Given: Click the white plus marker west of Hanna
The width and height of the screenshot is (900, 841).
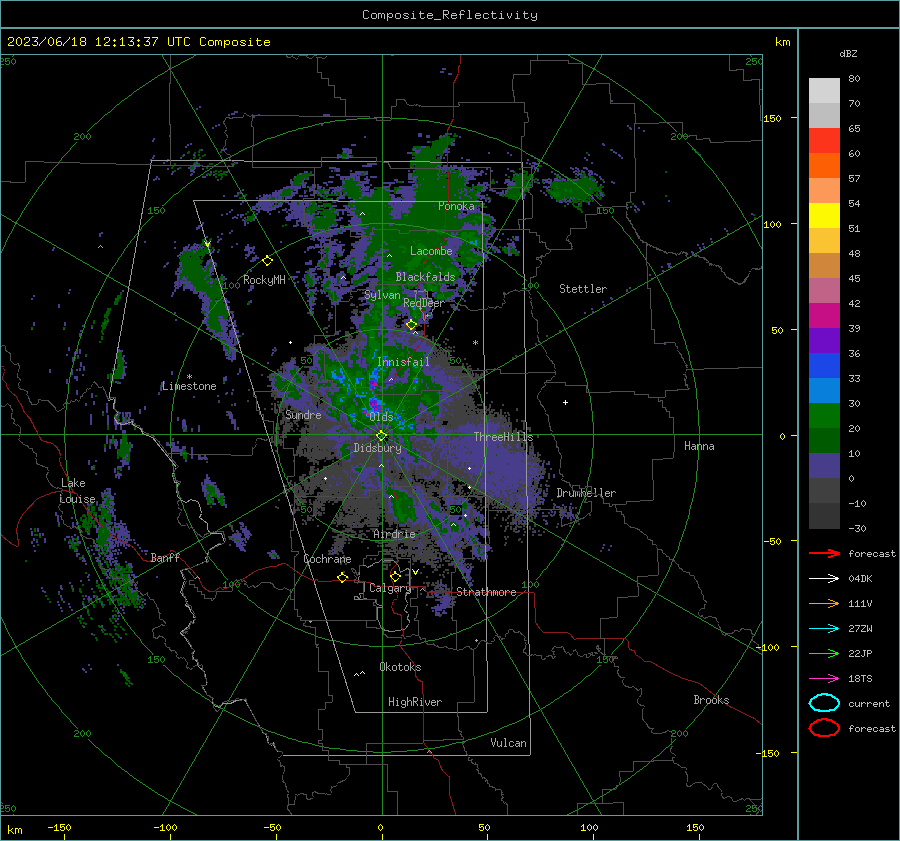Looking at the screenshot, I should click(565, 402).
